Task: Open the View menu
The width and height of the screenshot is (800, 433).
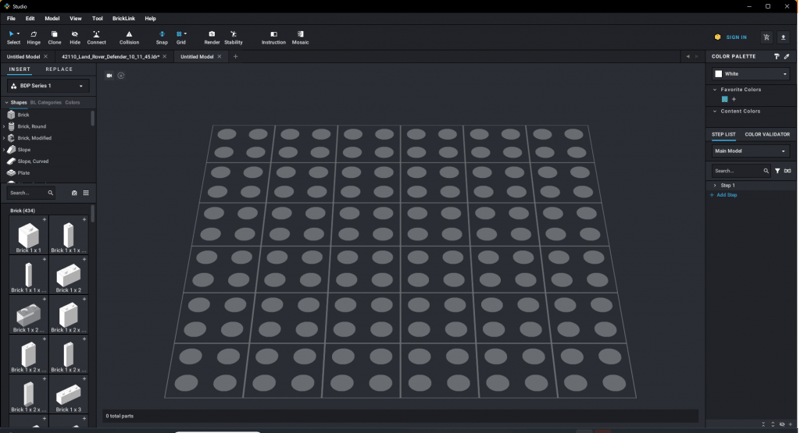Action: (x=76, y=18)
